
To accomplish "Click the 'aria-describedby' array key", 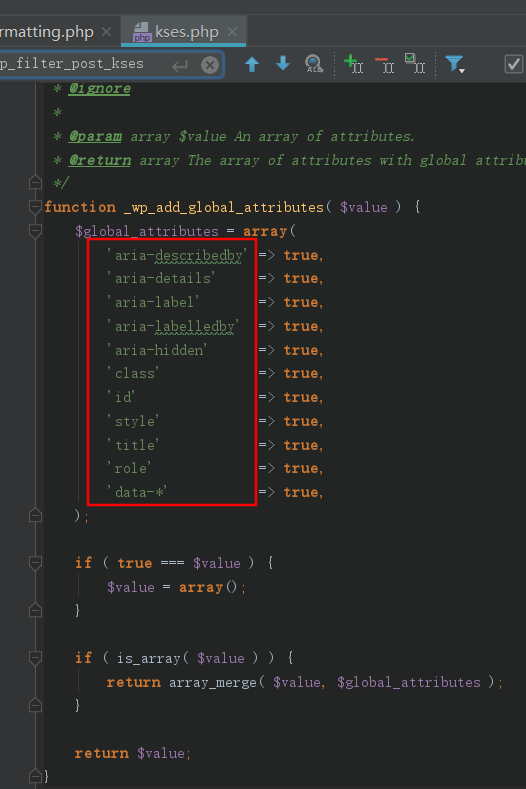I will tap(177, 256).
